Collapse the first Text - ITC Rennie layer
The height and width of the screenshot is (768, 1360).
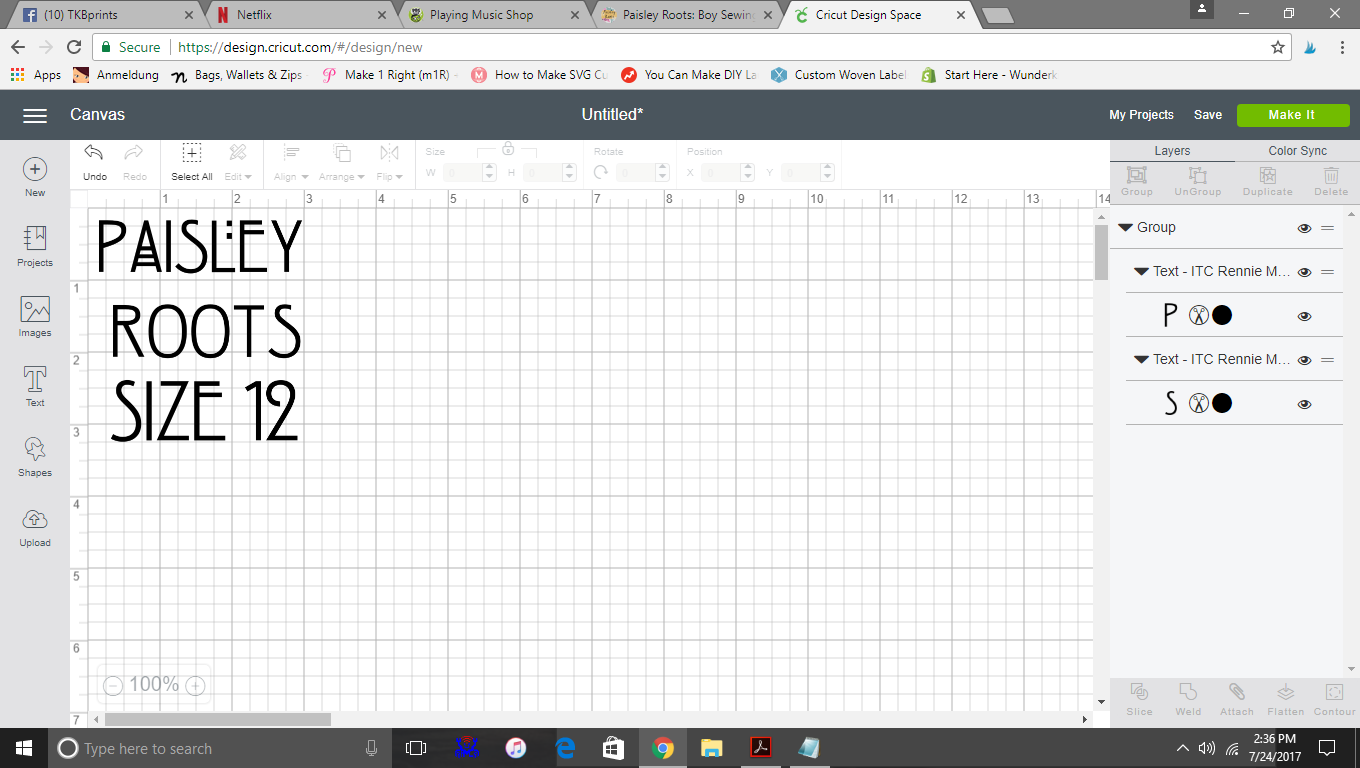[1141, 272]
